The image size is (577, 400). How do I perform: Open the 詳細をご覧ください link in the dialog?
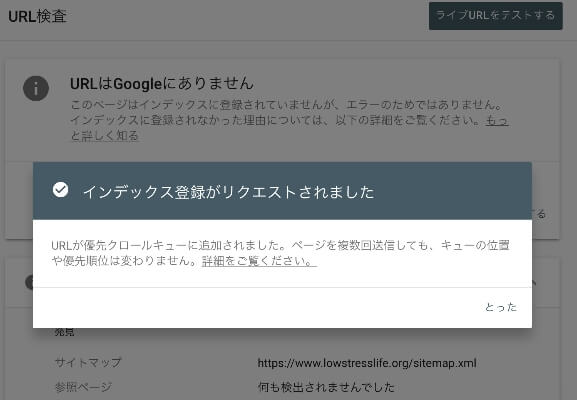259,261
